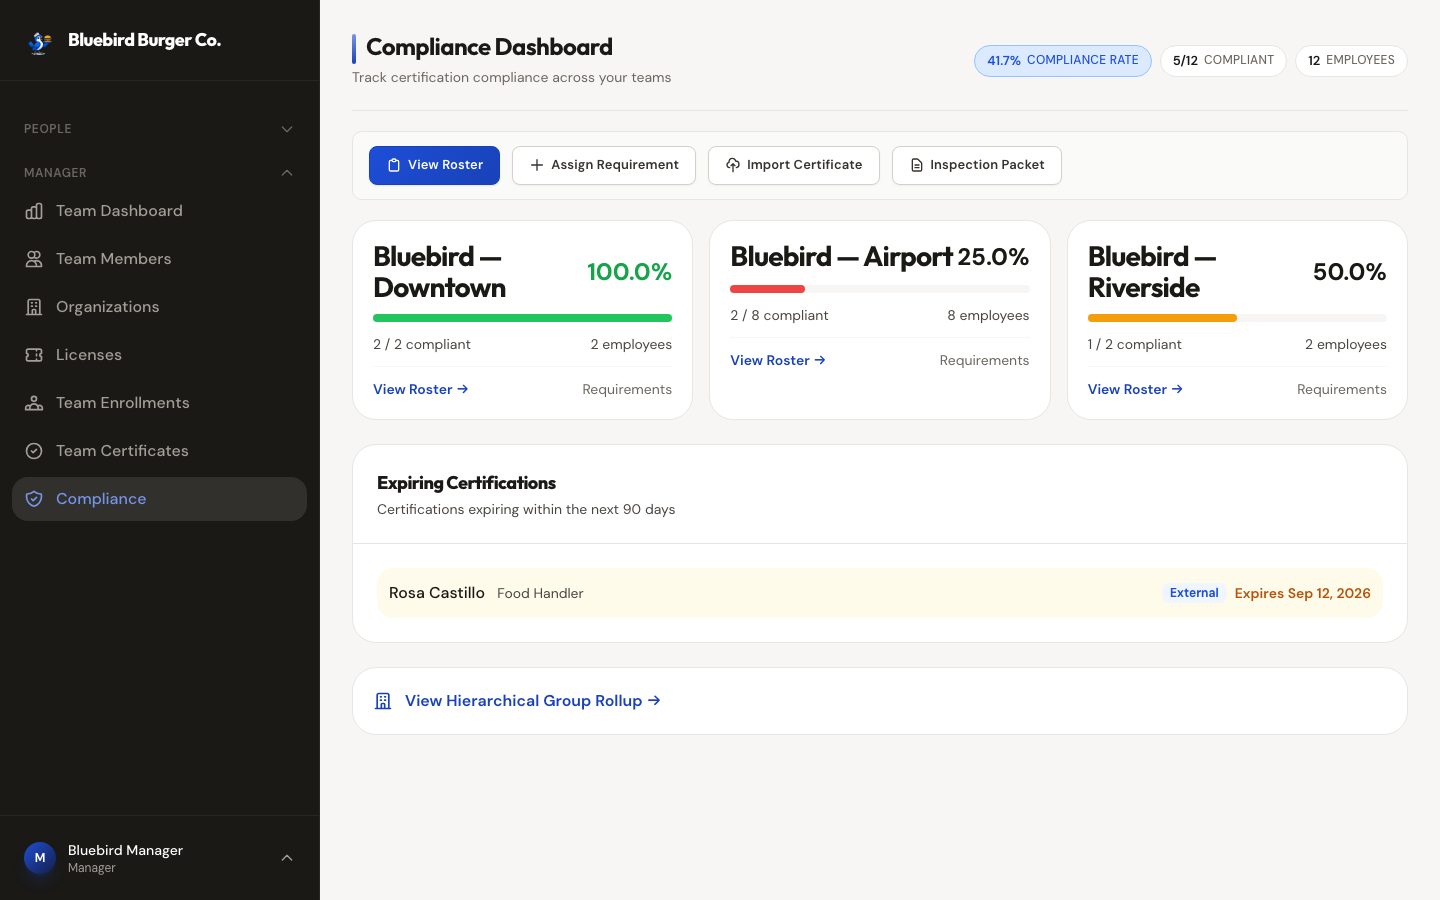Click the Team Dashboard chart icon
Screen dimensions: 1440x900
[x=34, y=211]
